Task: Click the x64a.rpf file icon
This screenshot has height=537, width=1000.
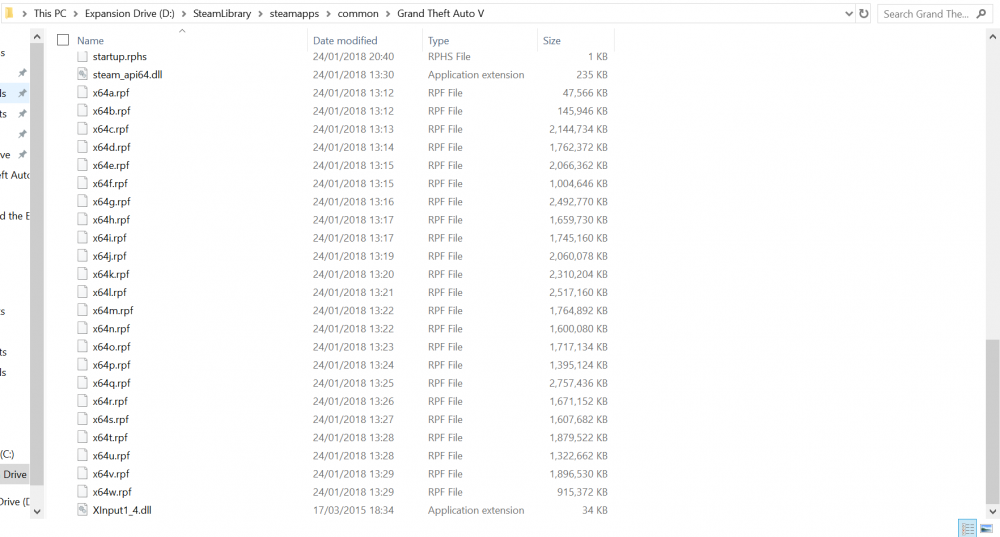Action: click(82, 92)
